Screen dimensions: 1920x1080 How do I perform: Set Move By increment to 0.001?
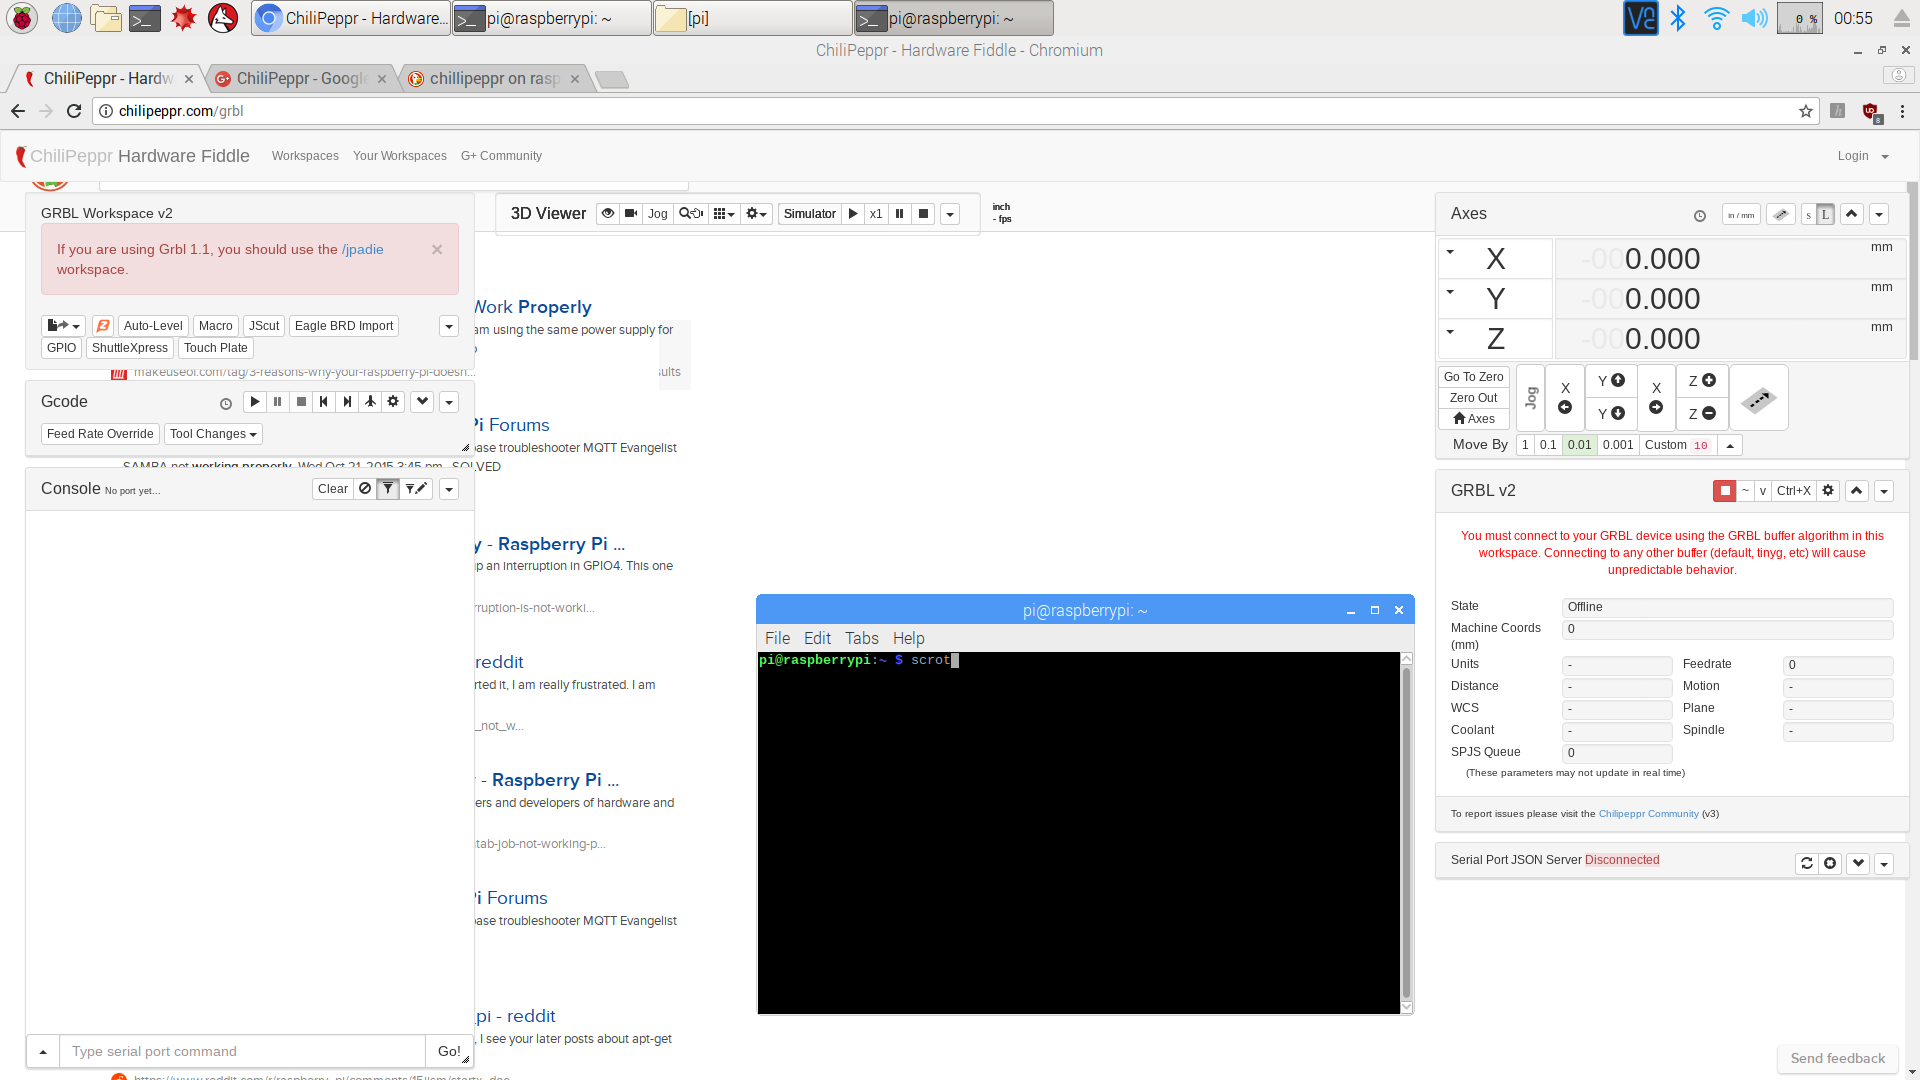[1618, 445]
